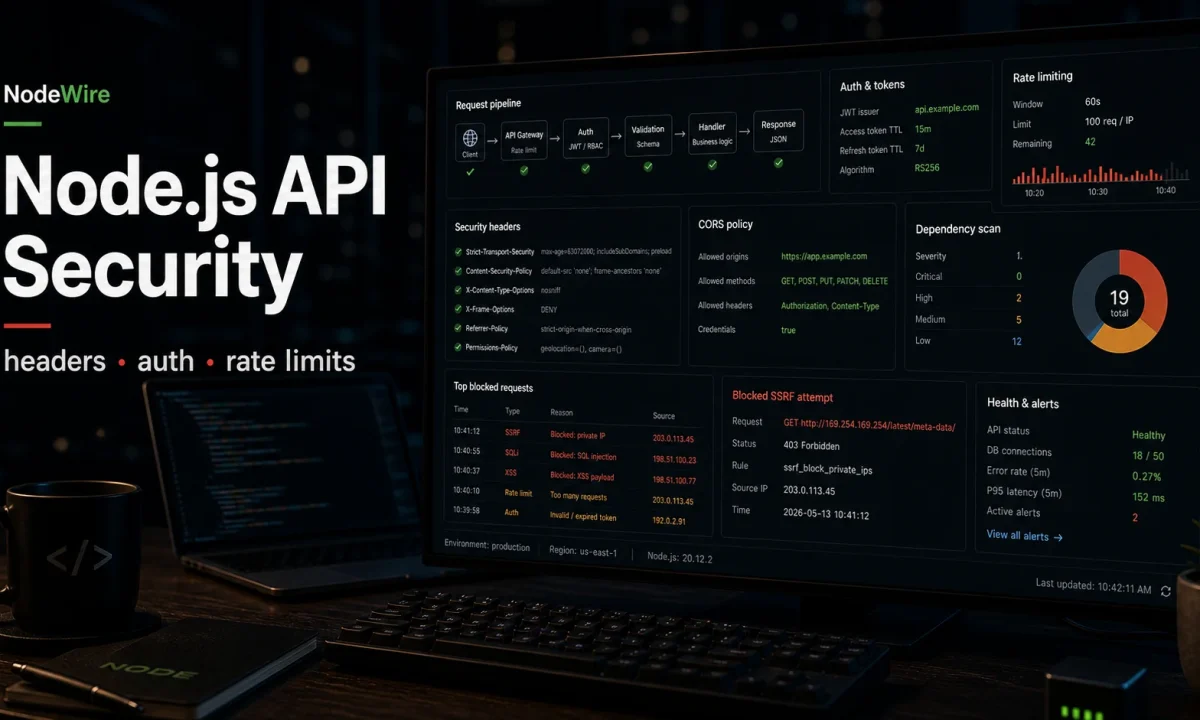1200x720 pixels.
Task: Click the 152 ms P95 latency value
Action: click(x=1148, y=497)
